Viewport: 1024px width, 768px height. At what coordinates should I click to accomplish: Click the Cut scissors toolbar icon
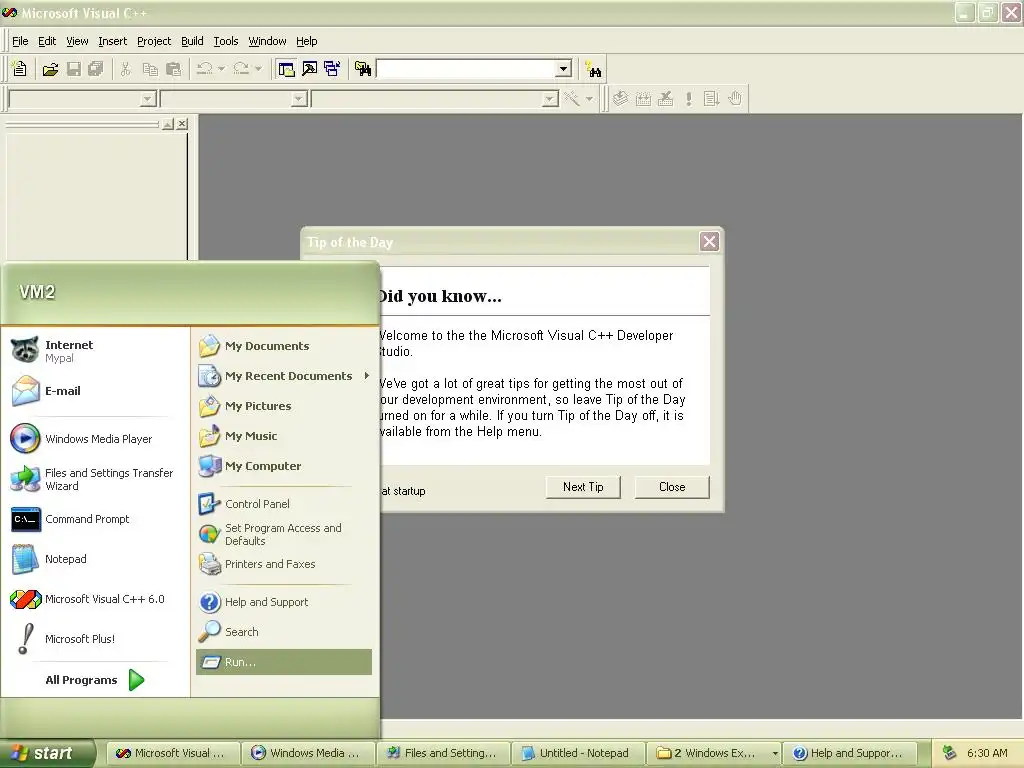125,69
